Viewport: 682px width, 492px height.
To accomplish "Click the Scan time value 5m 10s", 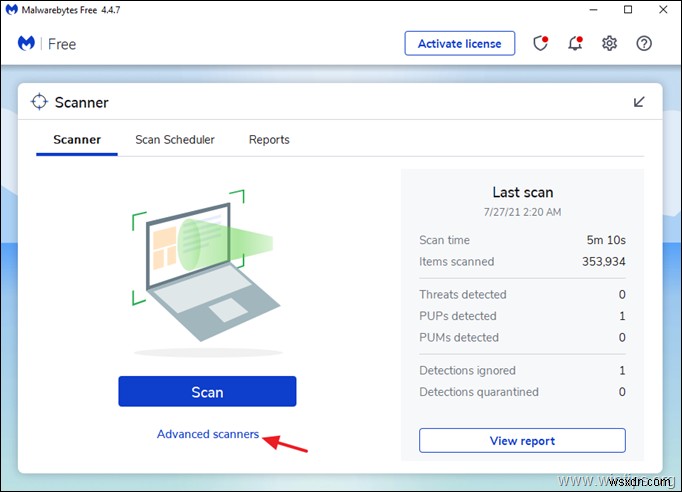I will (606, 240).
